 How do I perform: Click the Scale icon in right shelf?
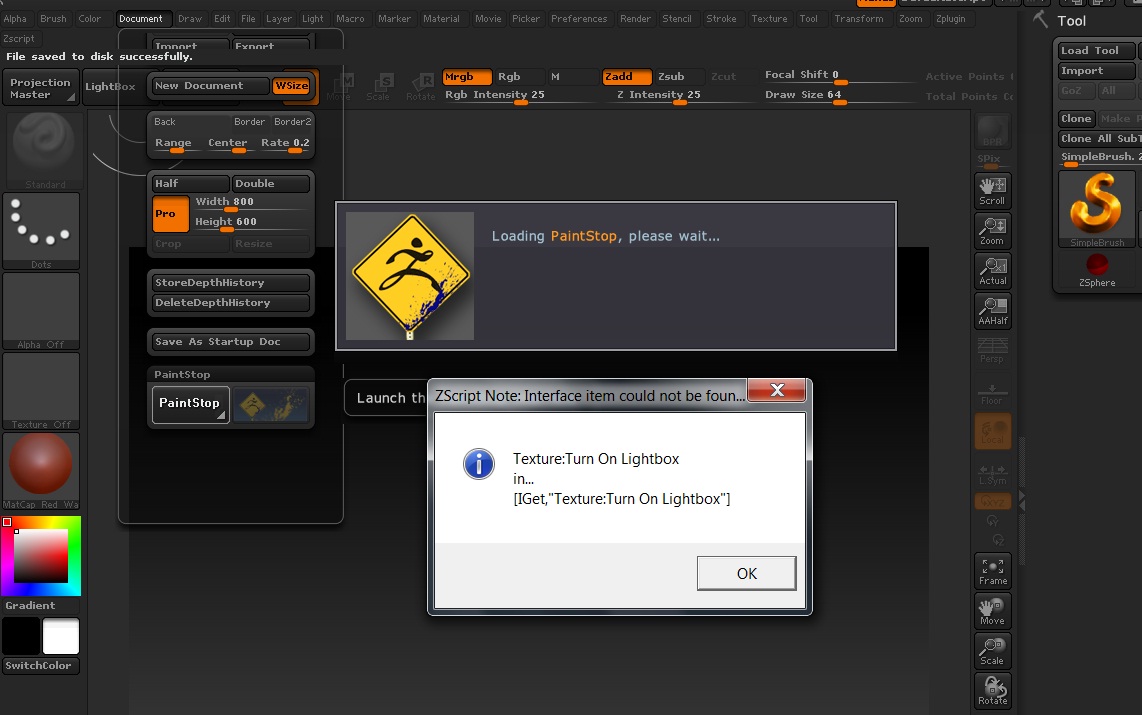coord(992,652)
